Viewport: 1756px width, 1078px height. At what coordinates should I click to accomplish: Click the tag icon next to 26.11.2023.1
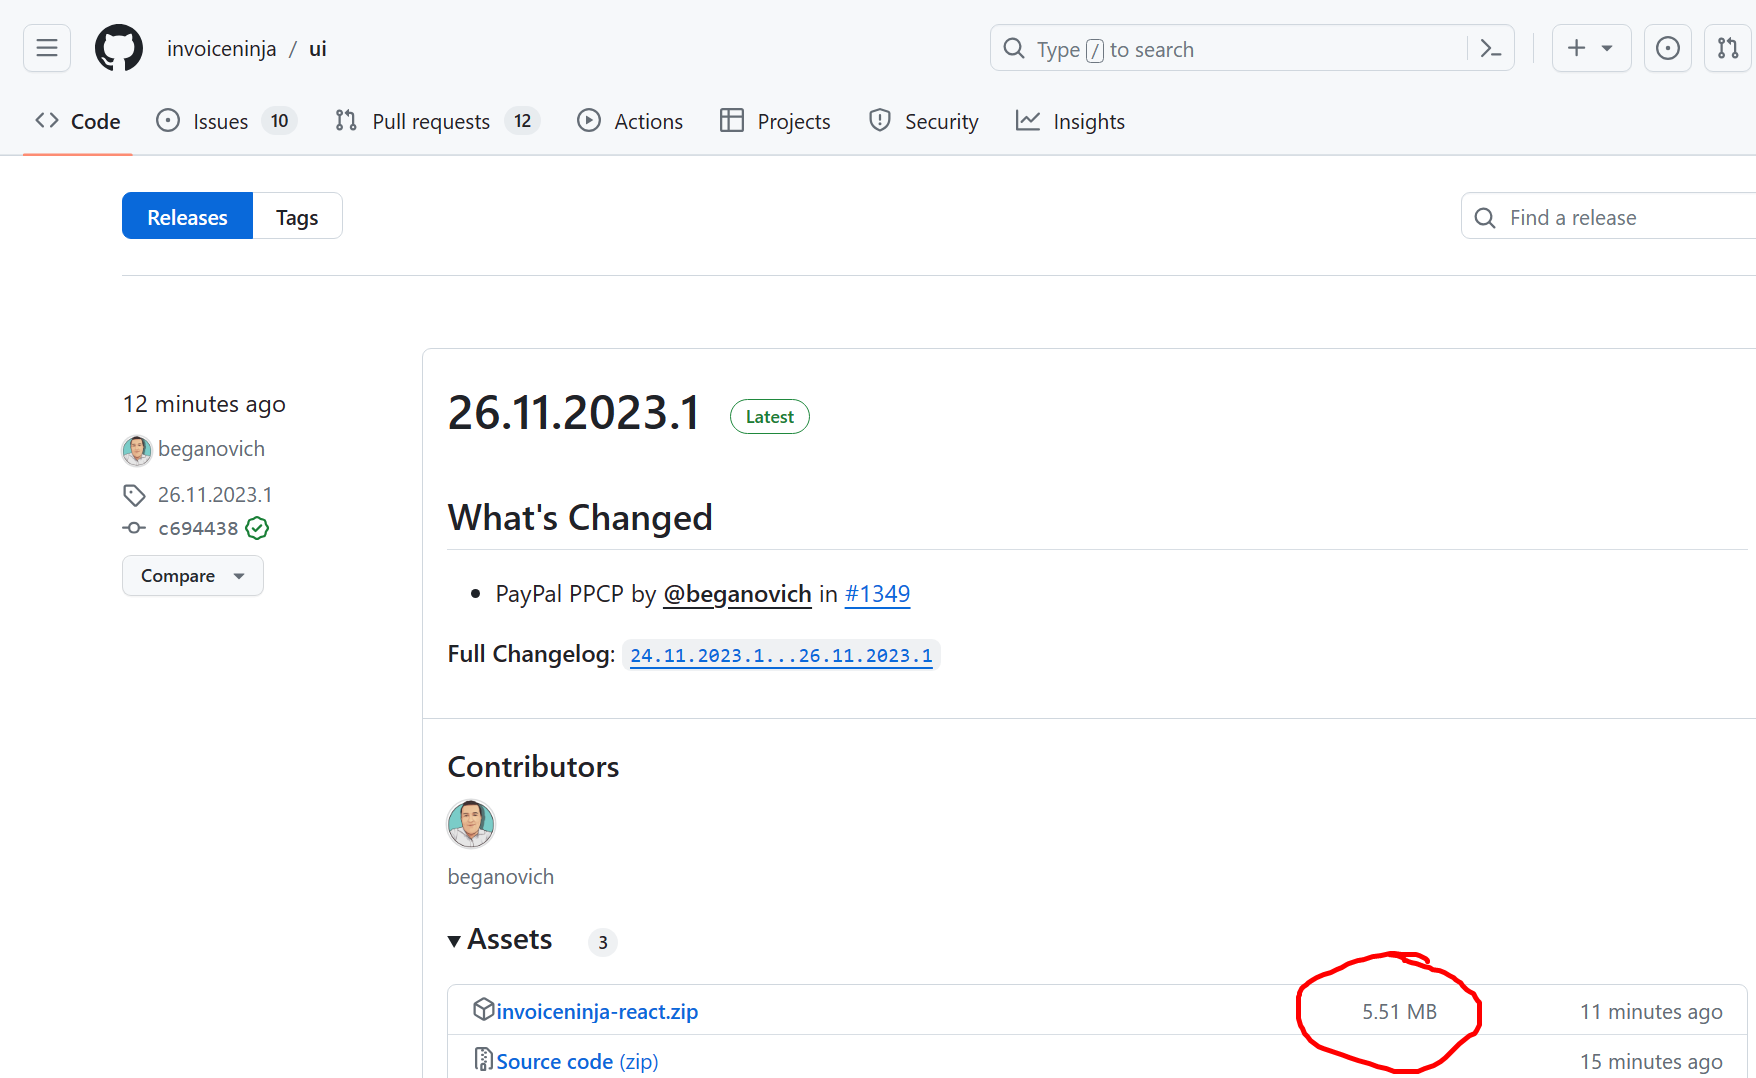(x=134, y=495)
